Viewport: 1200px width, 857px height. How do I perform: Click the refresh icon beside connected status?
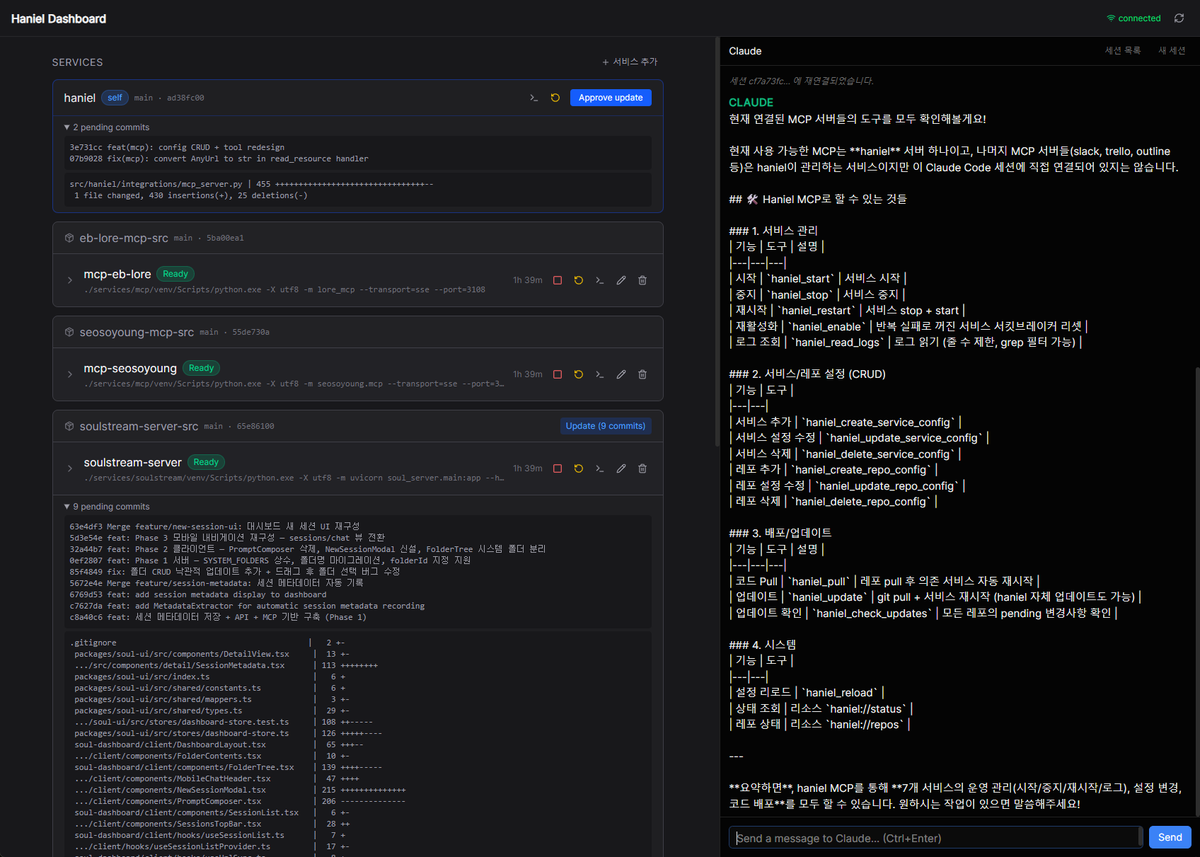(x=1181, y=18)
